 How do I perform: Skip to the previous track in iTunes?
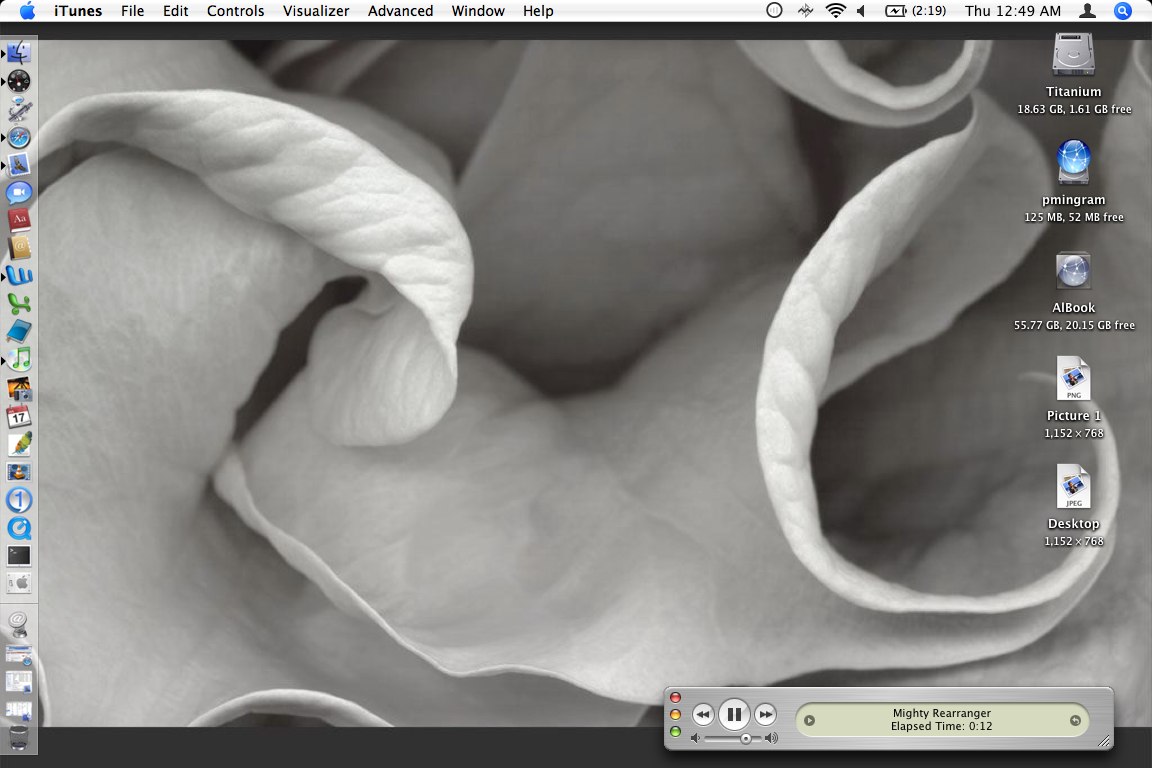(x=703, y=714)
